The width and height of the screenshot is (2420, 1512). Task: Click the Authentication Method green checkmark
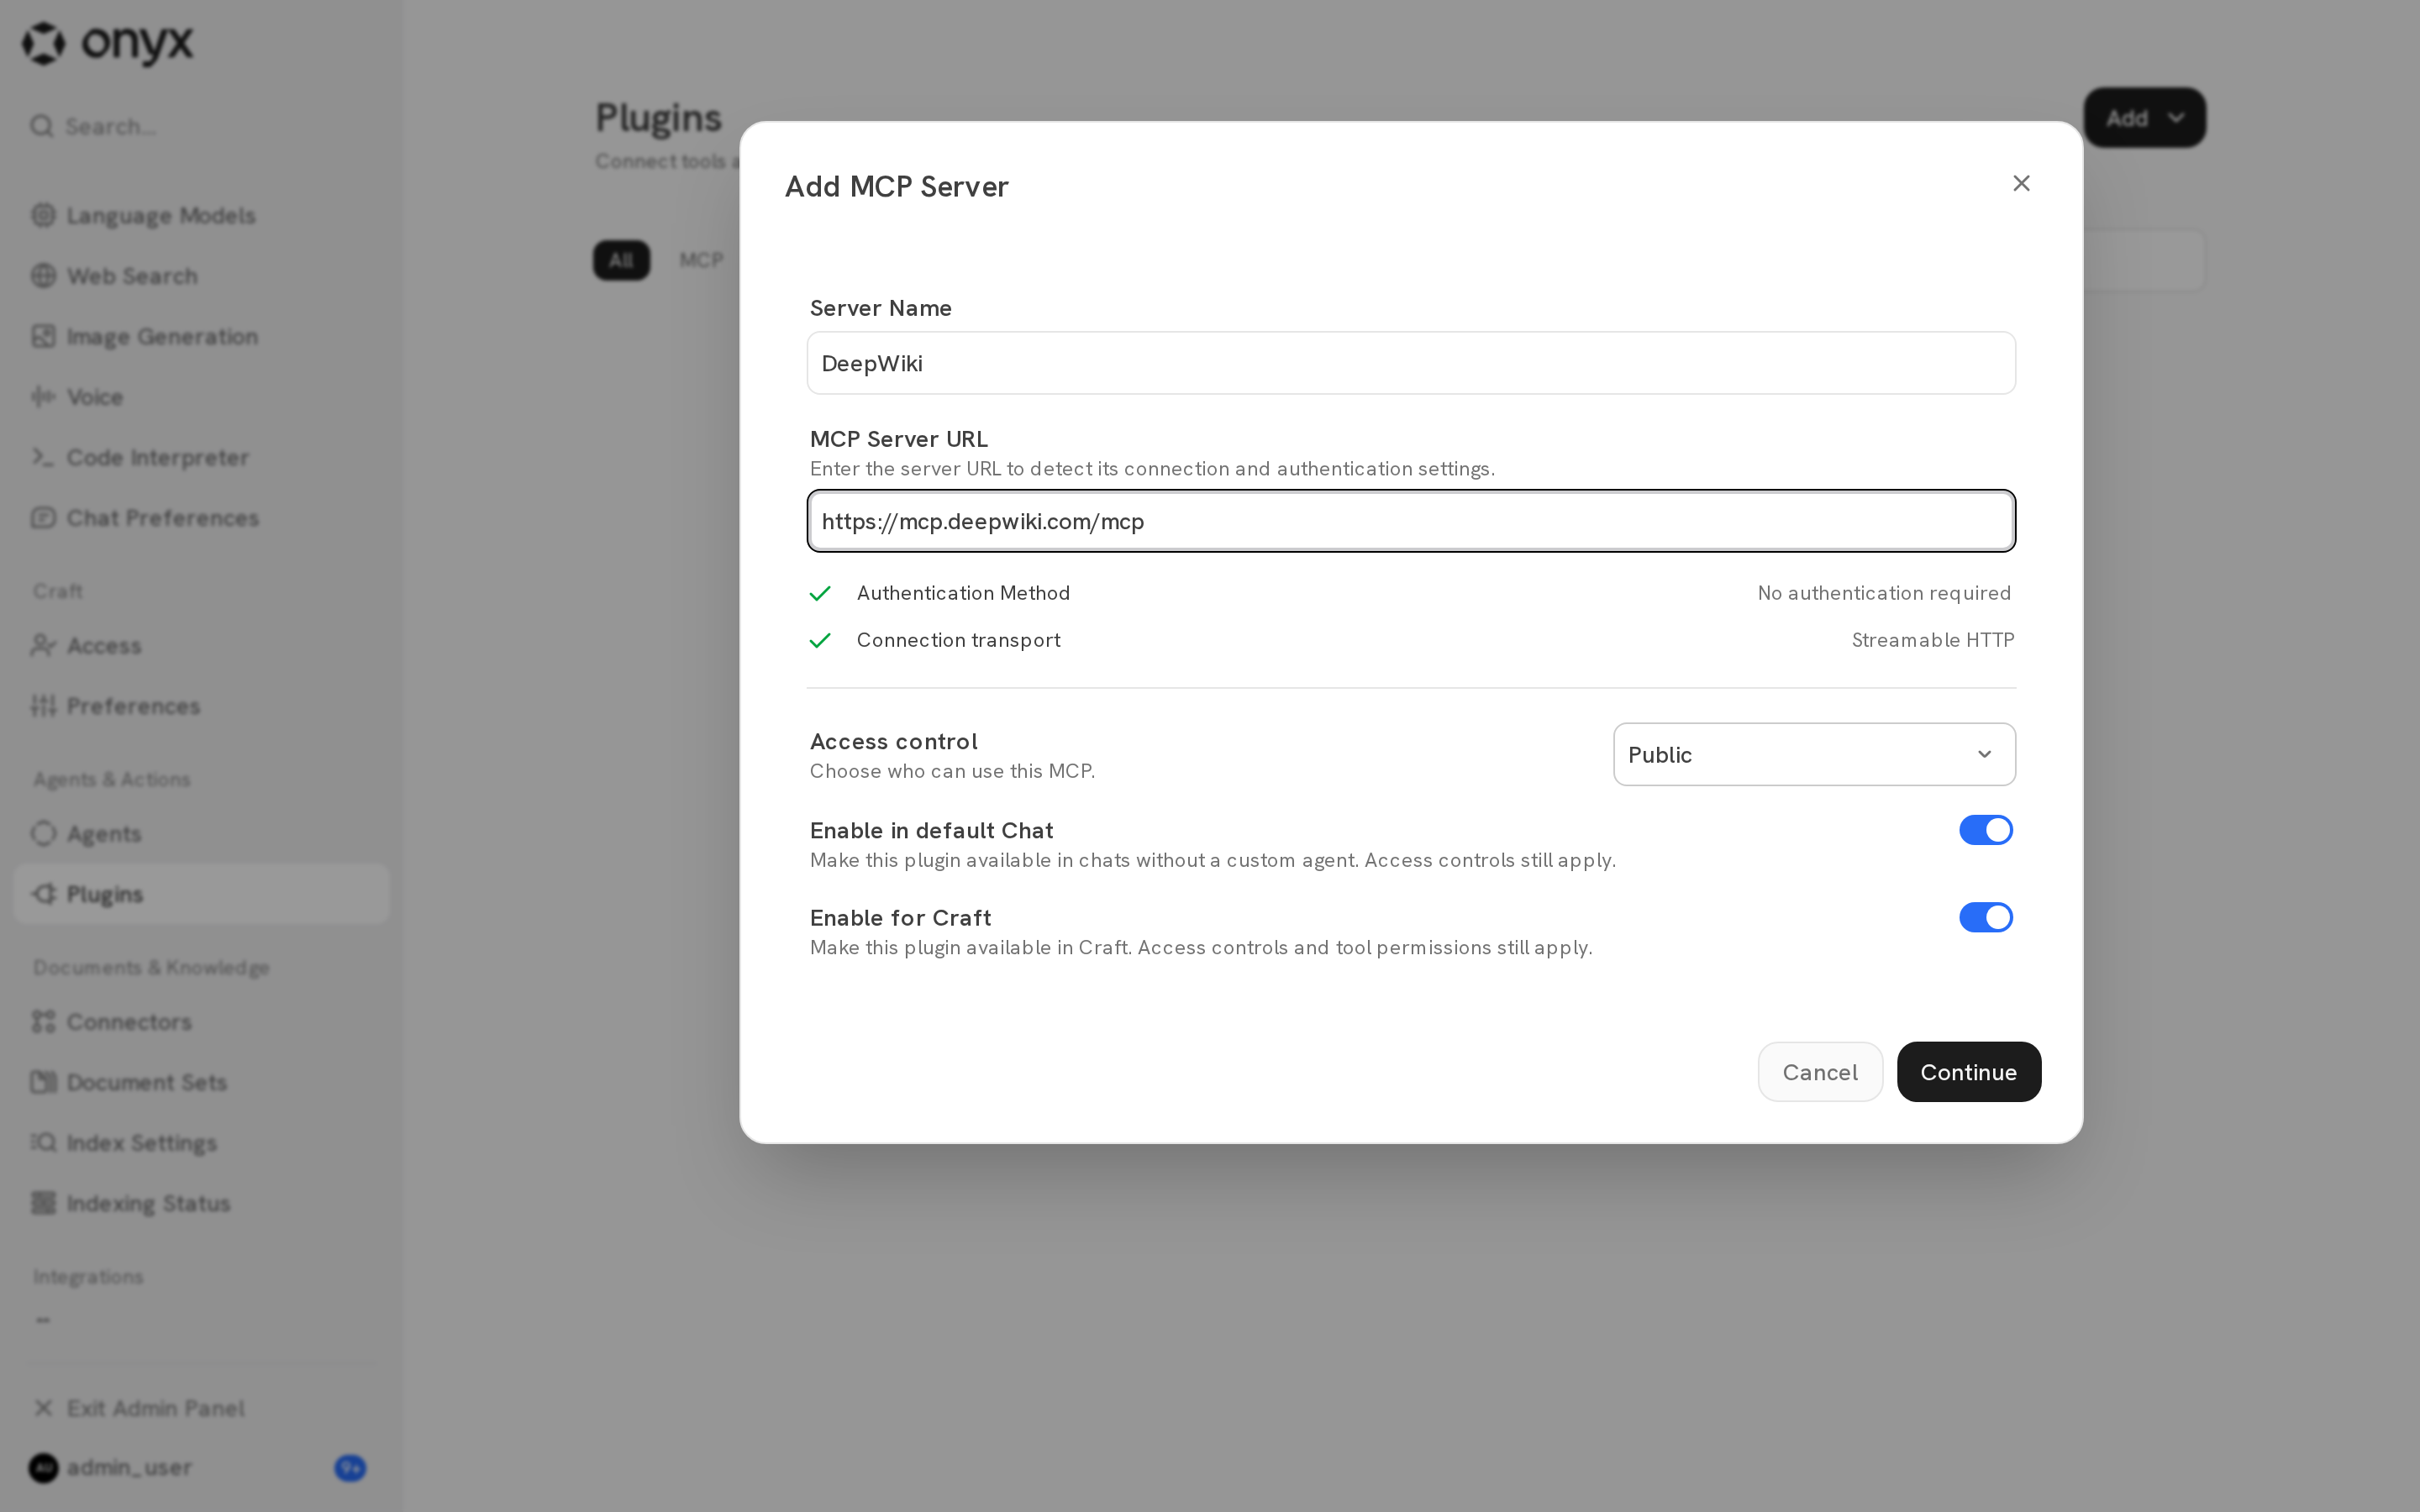[820, 594]
